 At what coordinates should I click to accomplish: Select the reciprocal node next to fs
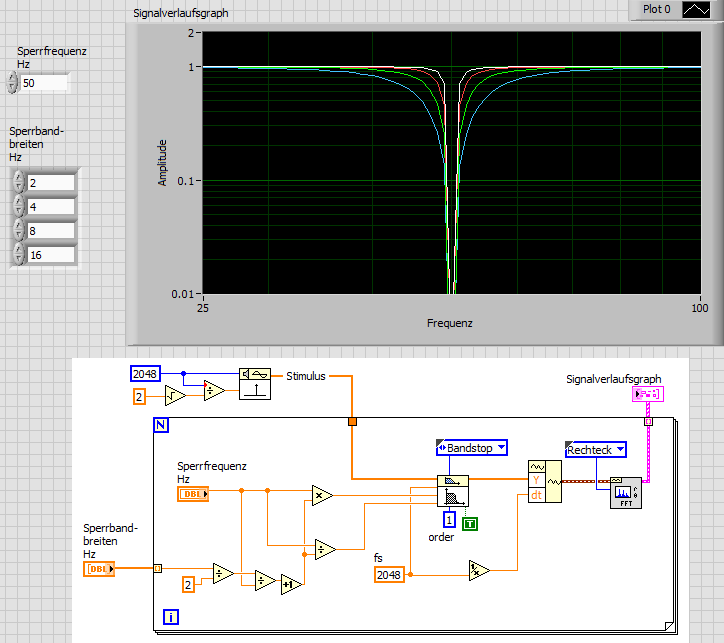[x=478, y=570]
